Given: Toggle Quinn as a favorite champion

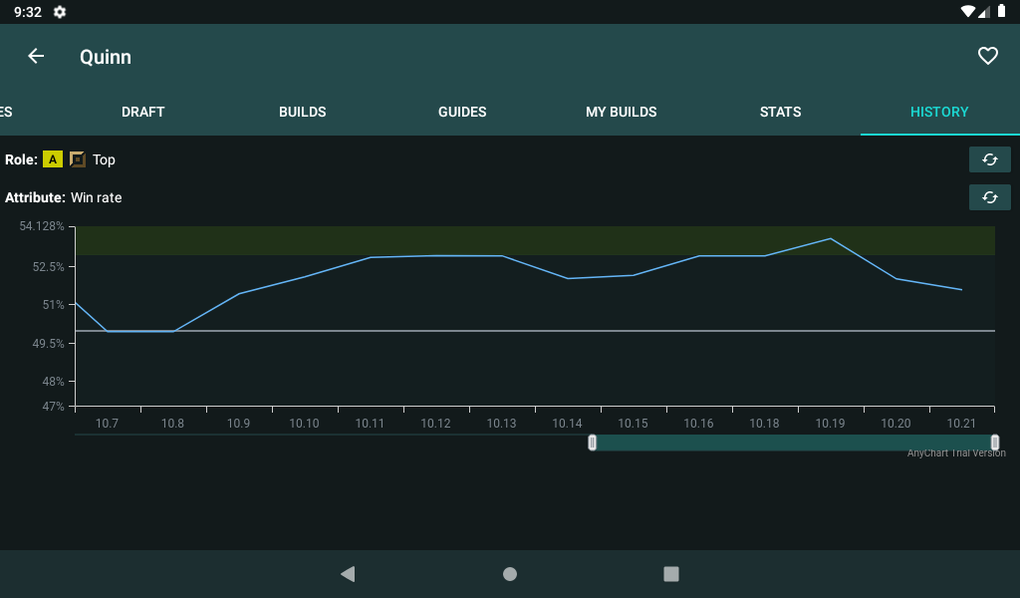Looking at the screenshot, I should pos(988,56).
